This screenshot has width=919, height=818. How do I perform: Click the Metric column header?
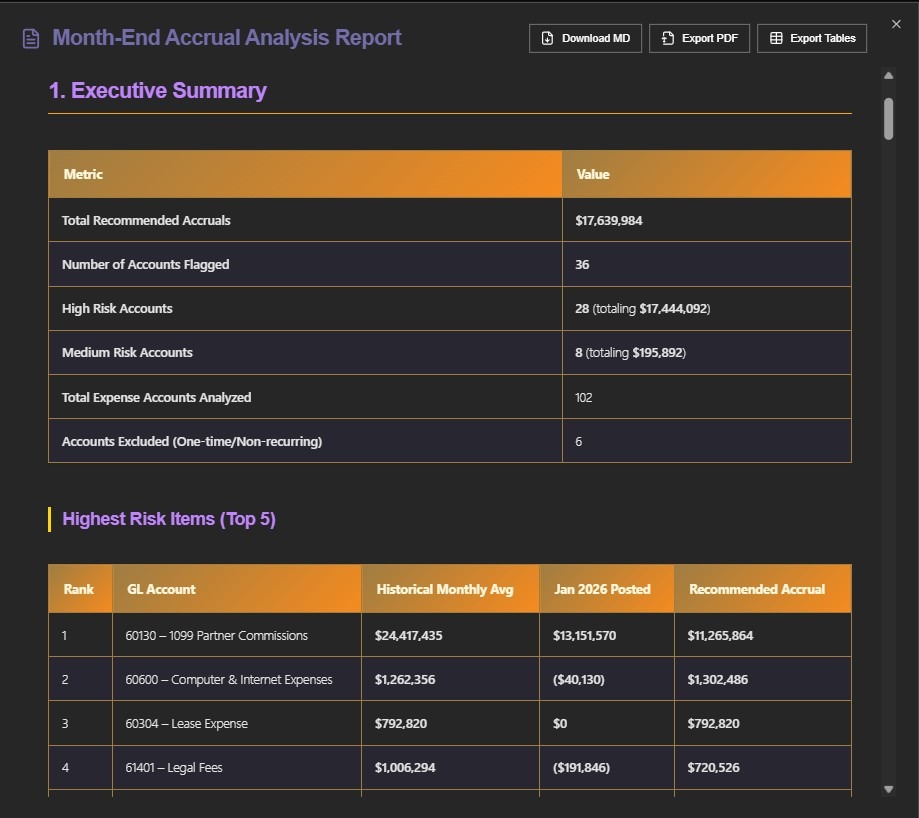[x=82, y=173]
